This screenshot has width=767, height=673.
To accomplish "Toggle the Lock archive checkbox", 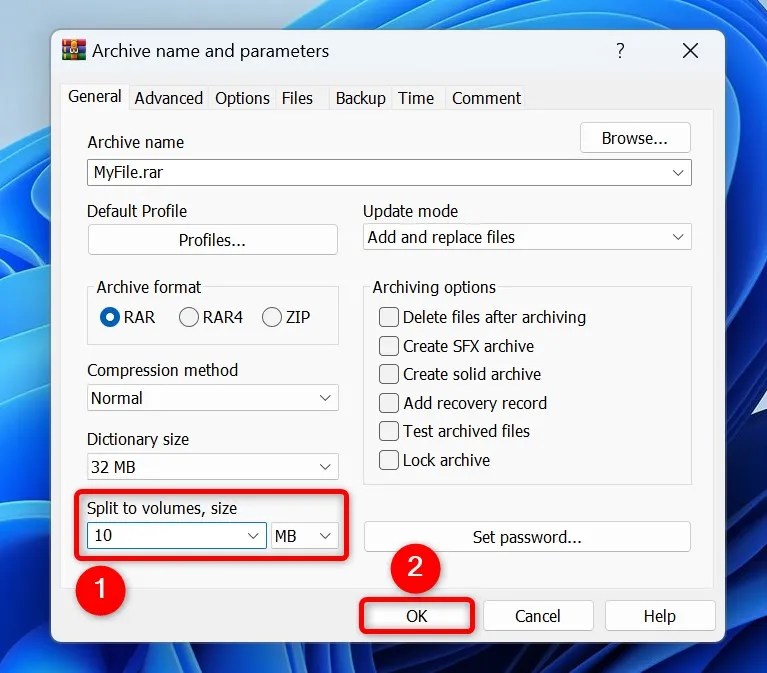I will [x=389, y=460].
